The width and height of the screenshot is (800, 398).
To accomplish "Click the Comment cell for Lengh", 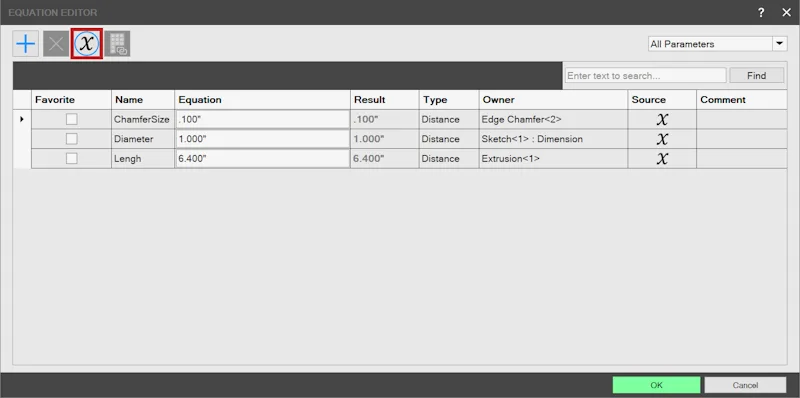I will [x=741, y=159].
